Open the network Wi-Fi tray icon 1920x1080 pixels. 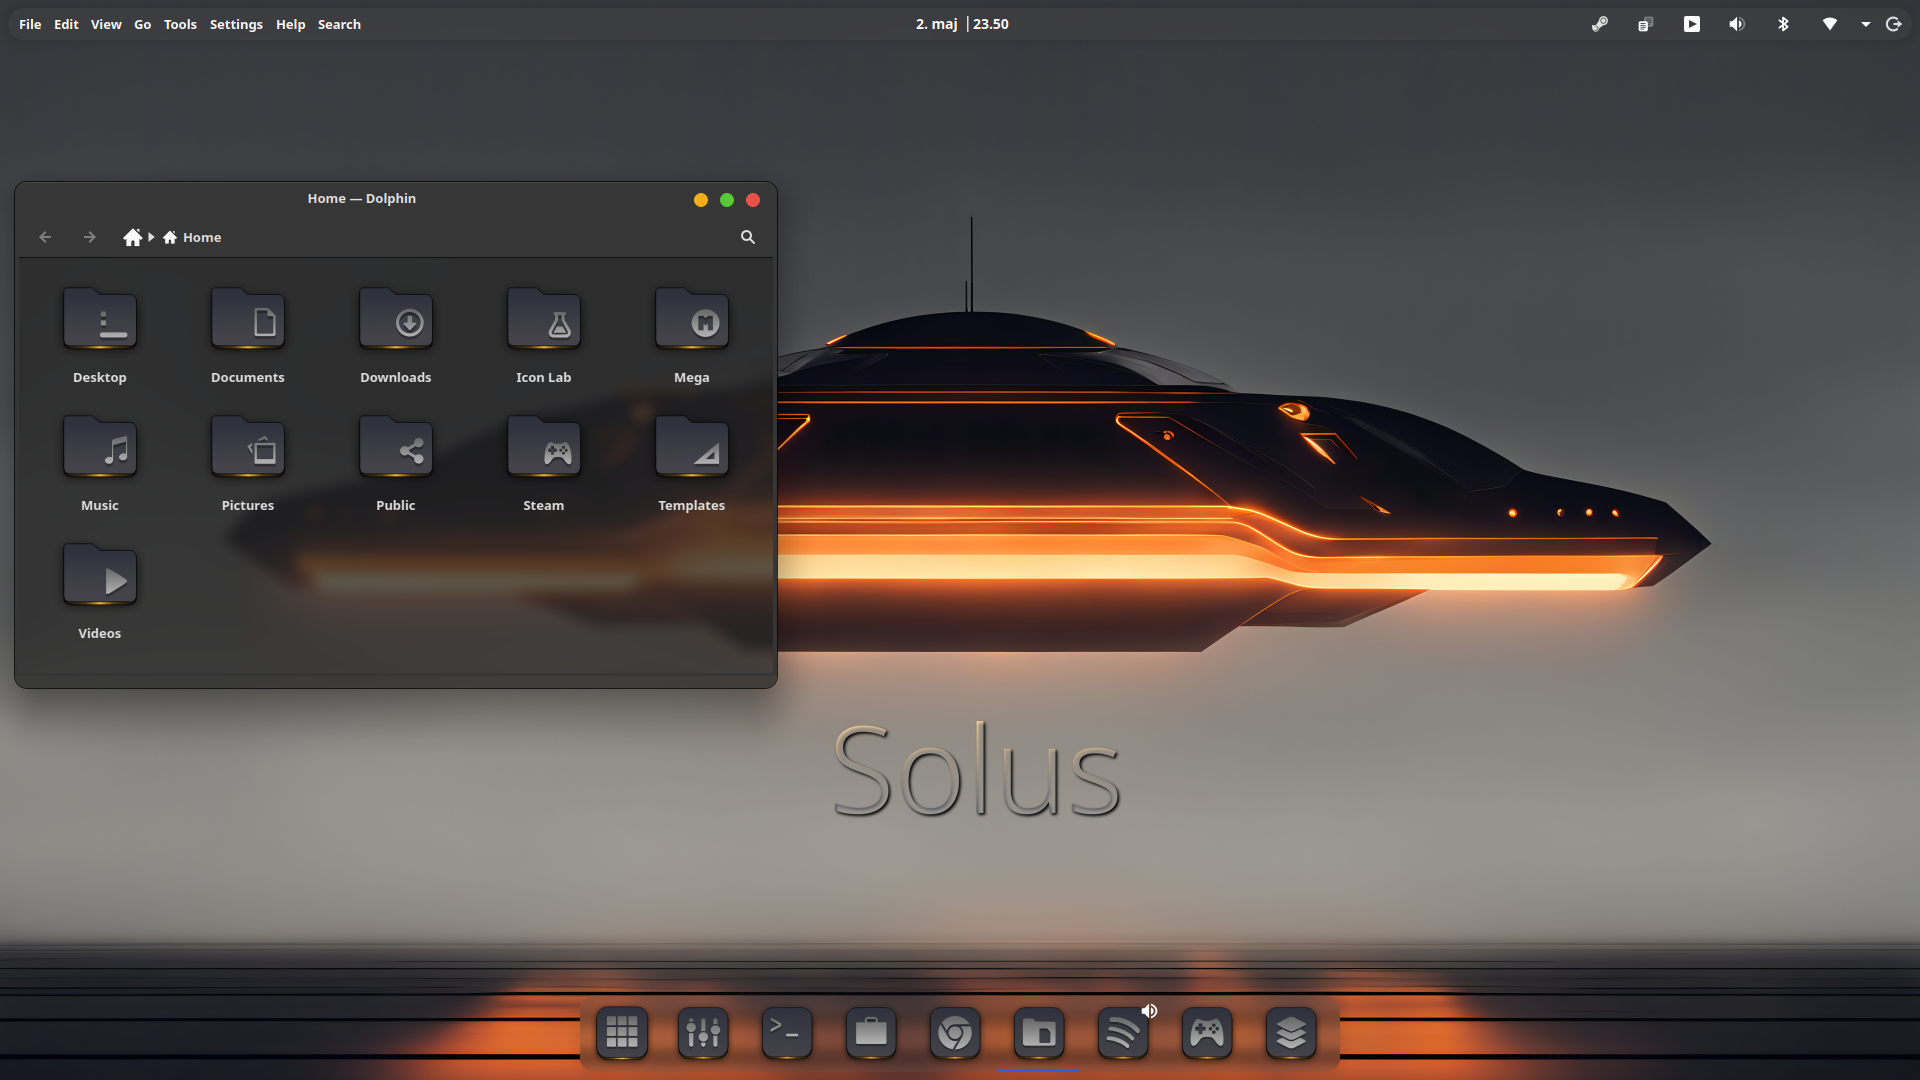click(1830, 24)
